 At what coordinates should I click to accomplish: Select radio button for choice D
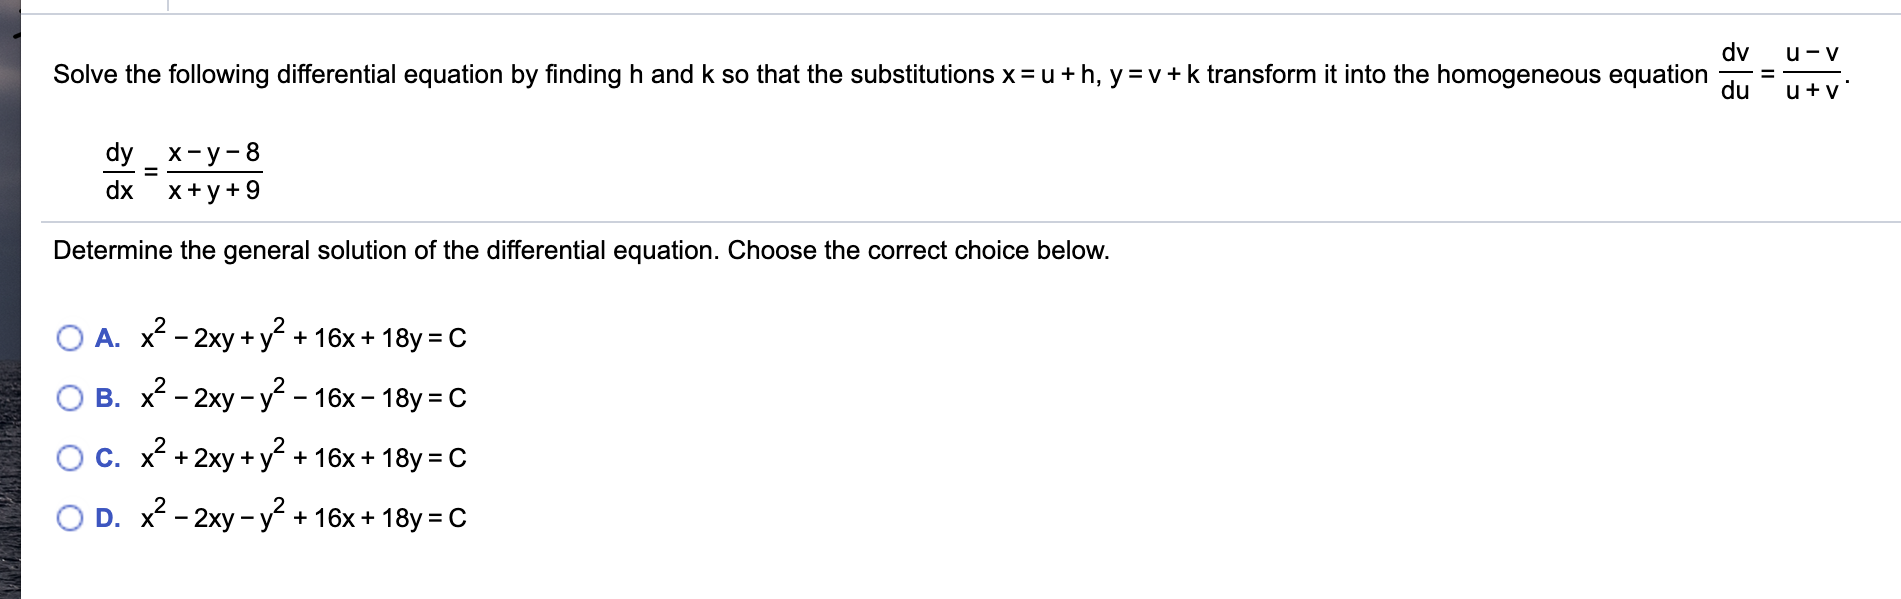(x=69, y=518)
